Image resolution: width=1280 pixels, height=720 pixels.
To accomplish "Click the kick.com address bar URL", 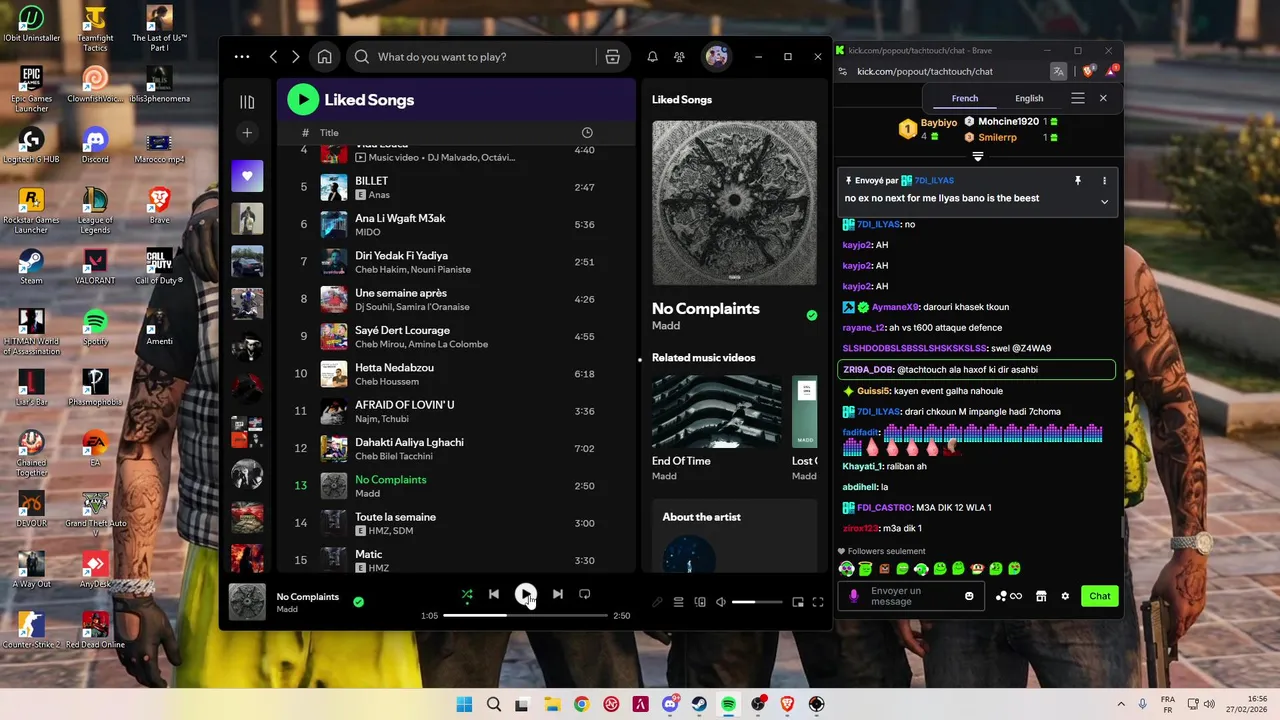I will pyautogui.click(x=925, y=72).
